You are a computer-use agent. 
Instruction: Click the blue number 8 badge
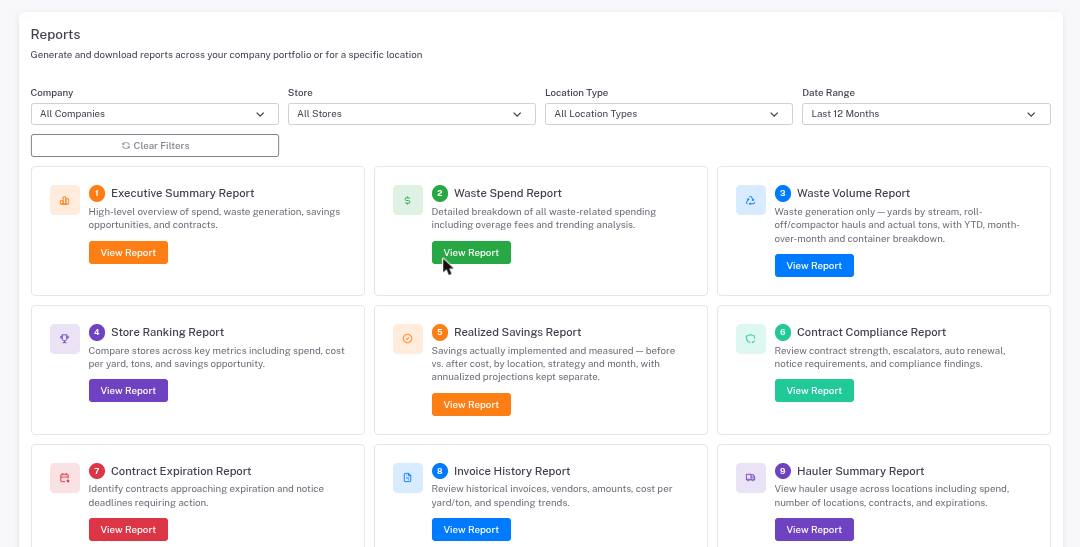(x=439, y=471)
